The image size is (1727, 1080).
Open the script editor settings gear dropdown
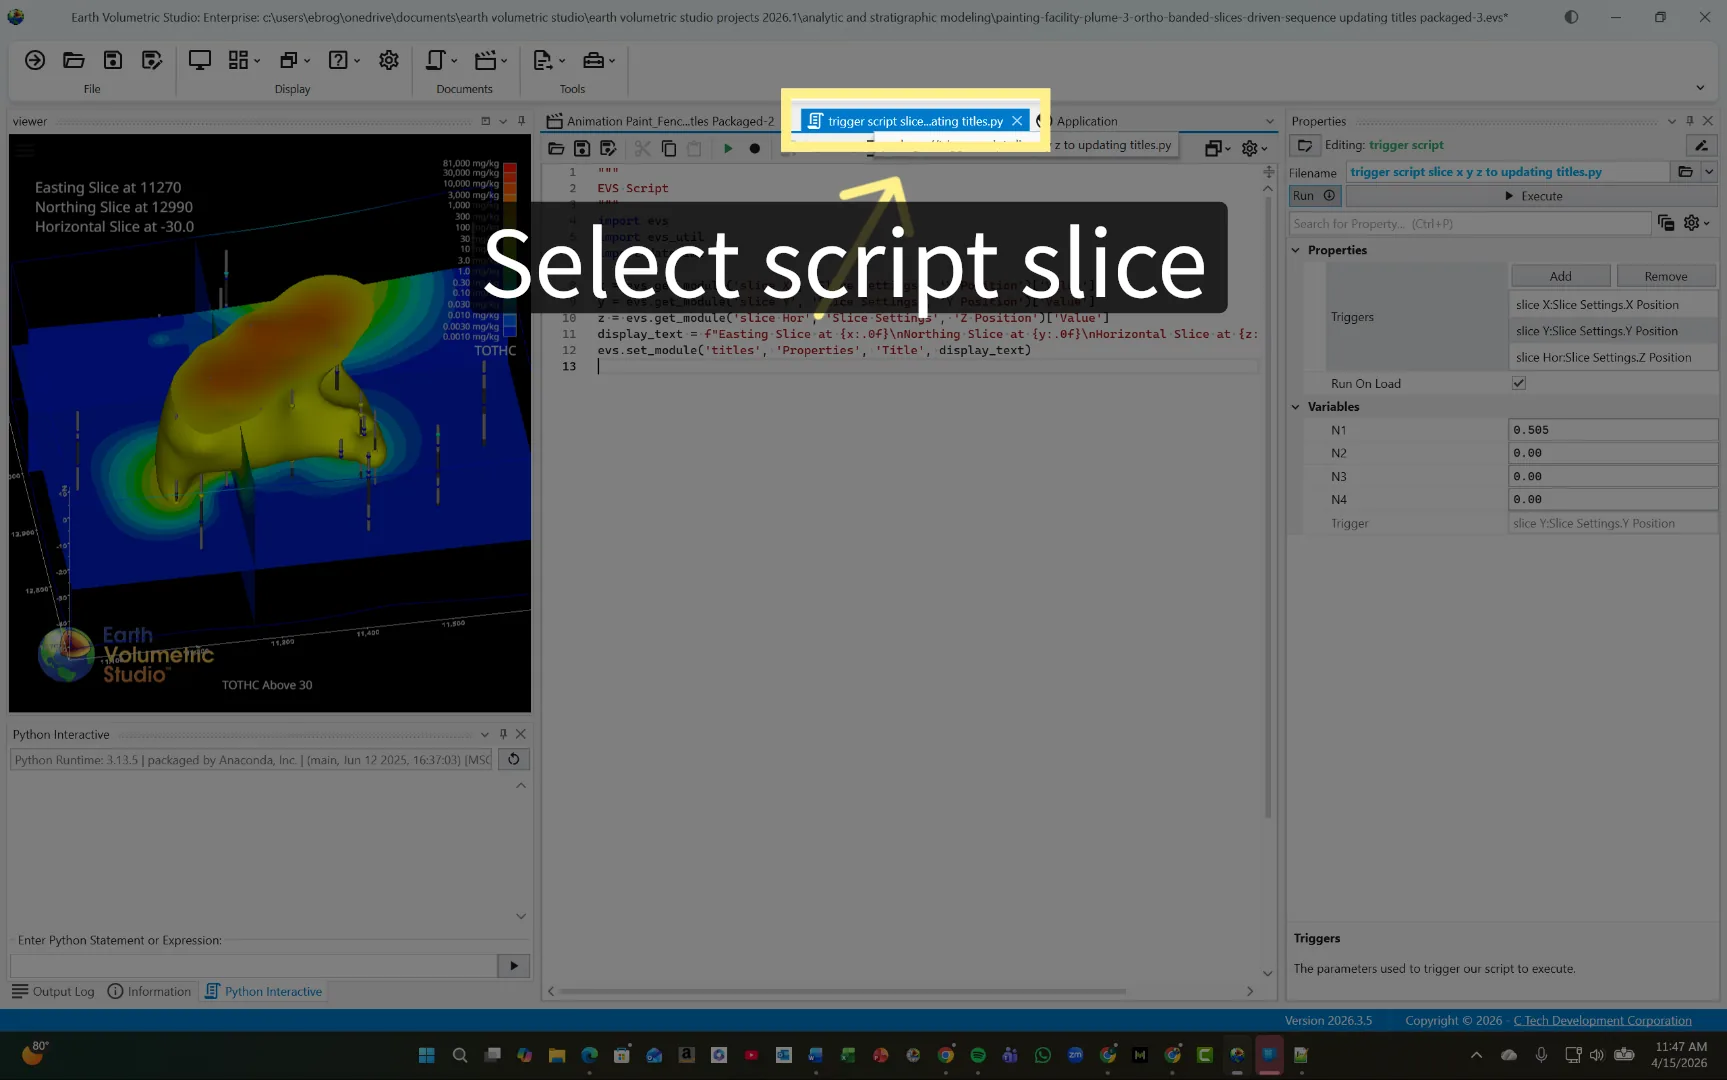tap(1254, 148)
